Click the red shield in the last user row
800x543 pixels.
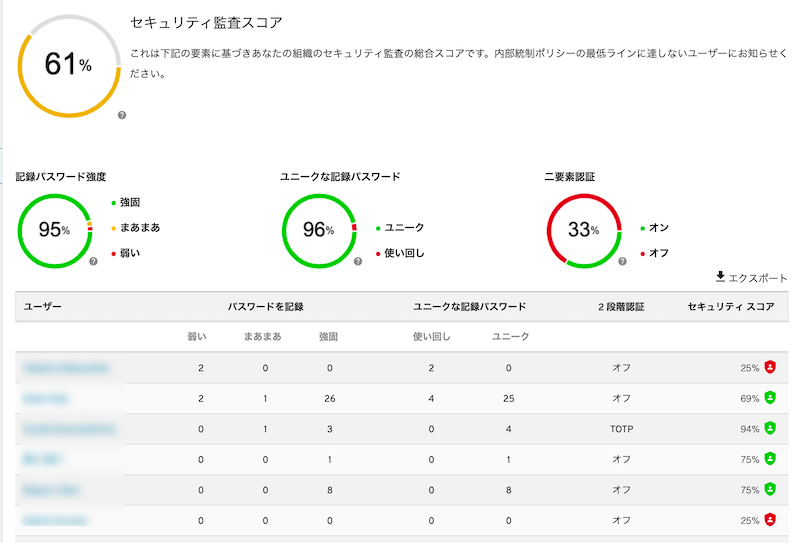pyautogui.click(x=770, y=520)
